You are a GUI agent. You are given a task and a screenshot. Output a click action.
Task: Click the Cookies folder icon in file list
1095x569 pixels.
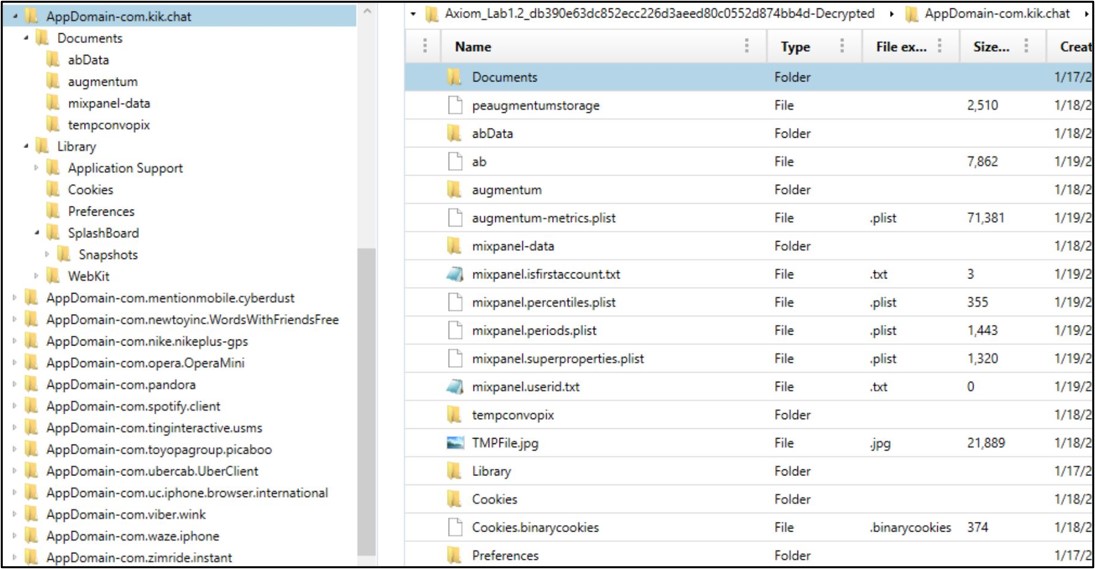[x=455, y=499]
